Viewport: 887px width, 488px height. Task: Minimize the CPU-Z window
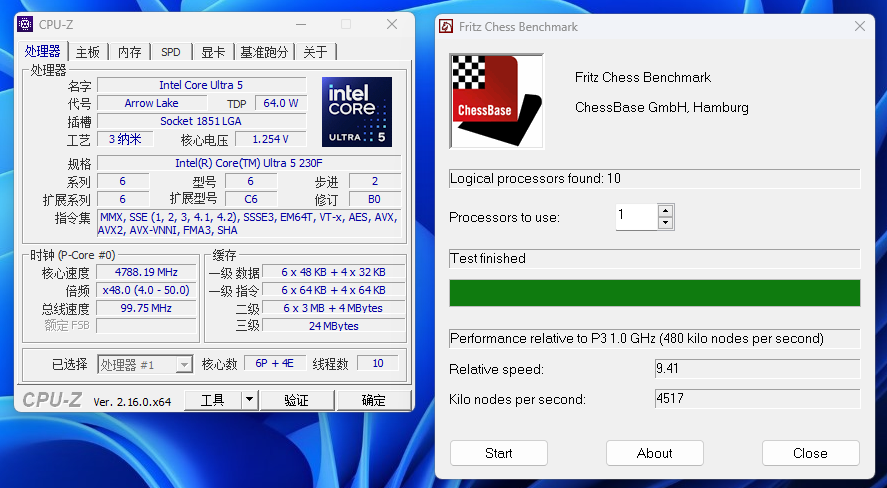point(301,23)
